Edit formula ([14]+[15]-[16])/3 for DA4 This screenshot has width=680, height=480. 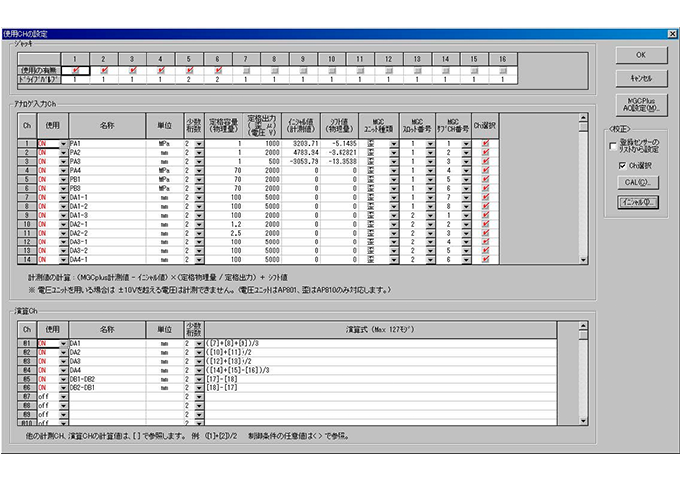point(381,370)
